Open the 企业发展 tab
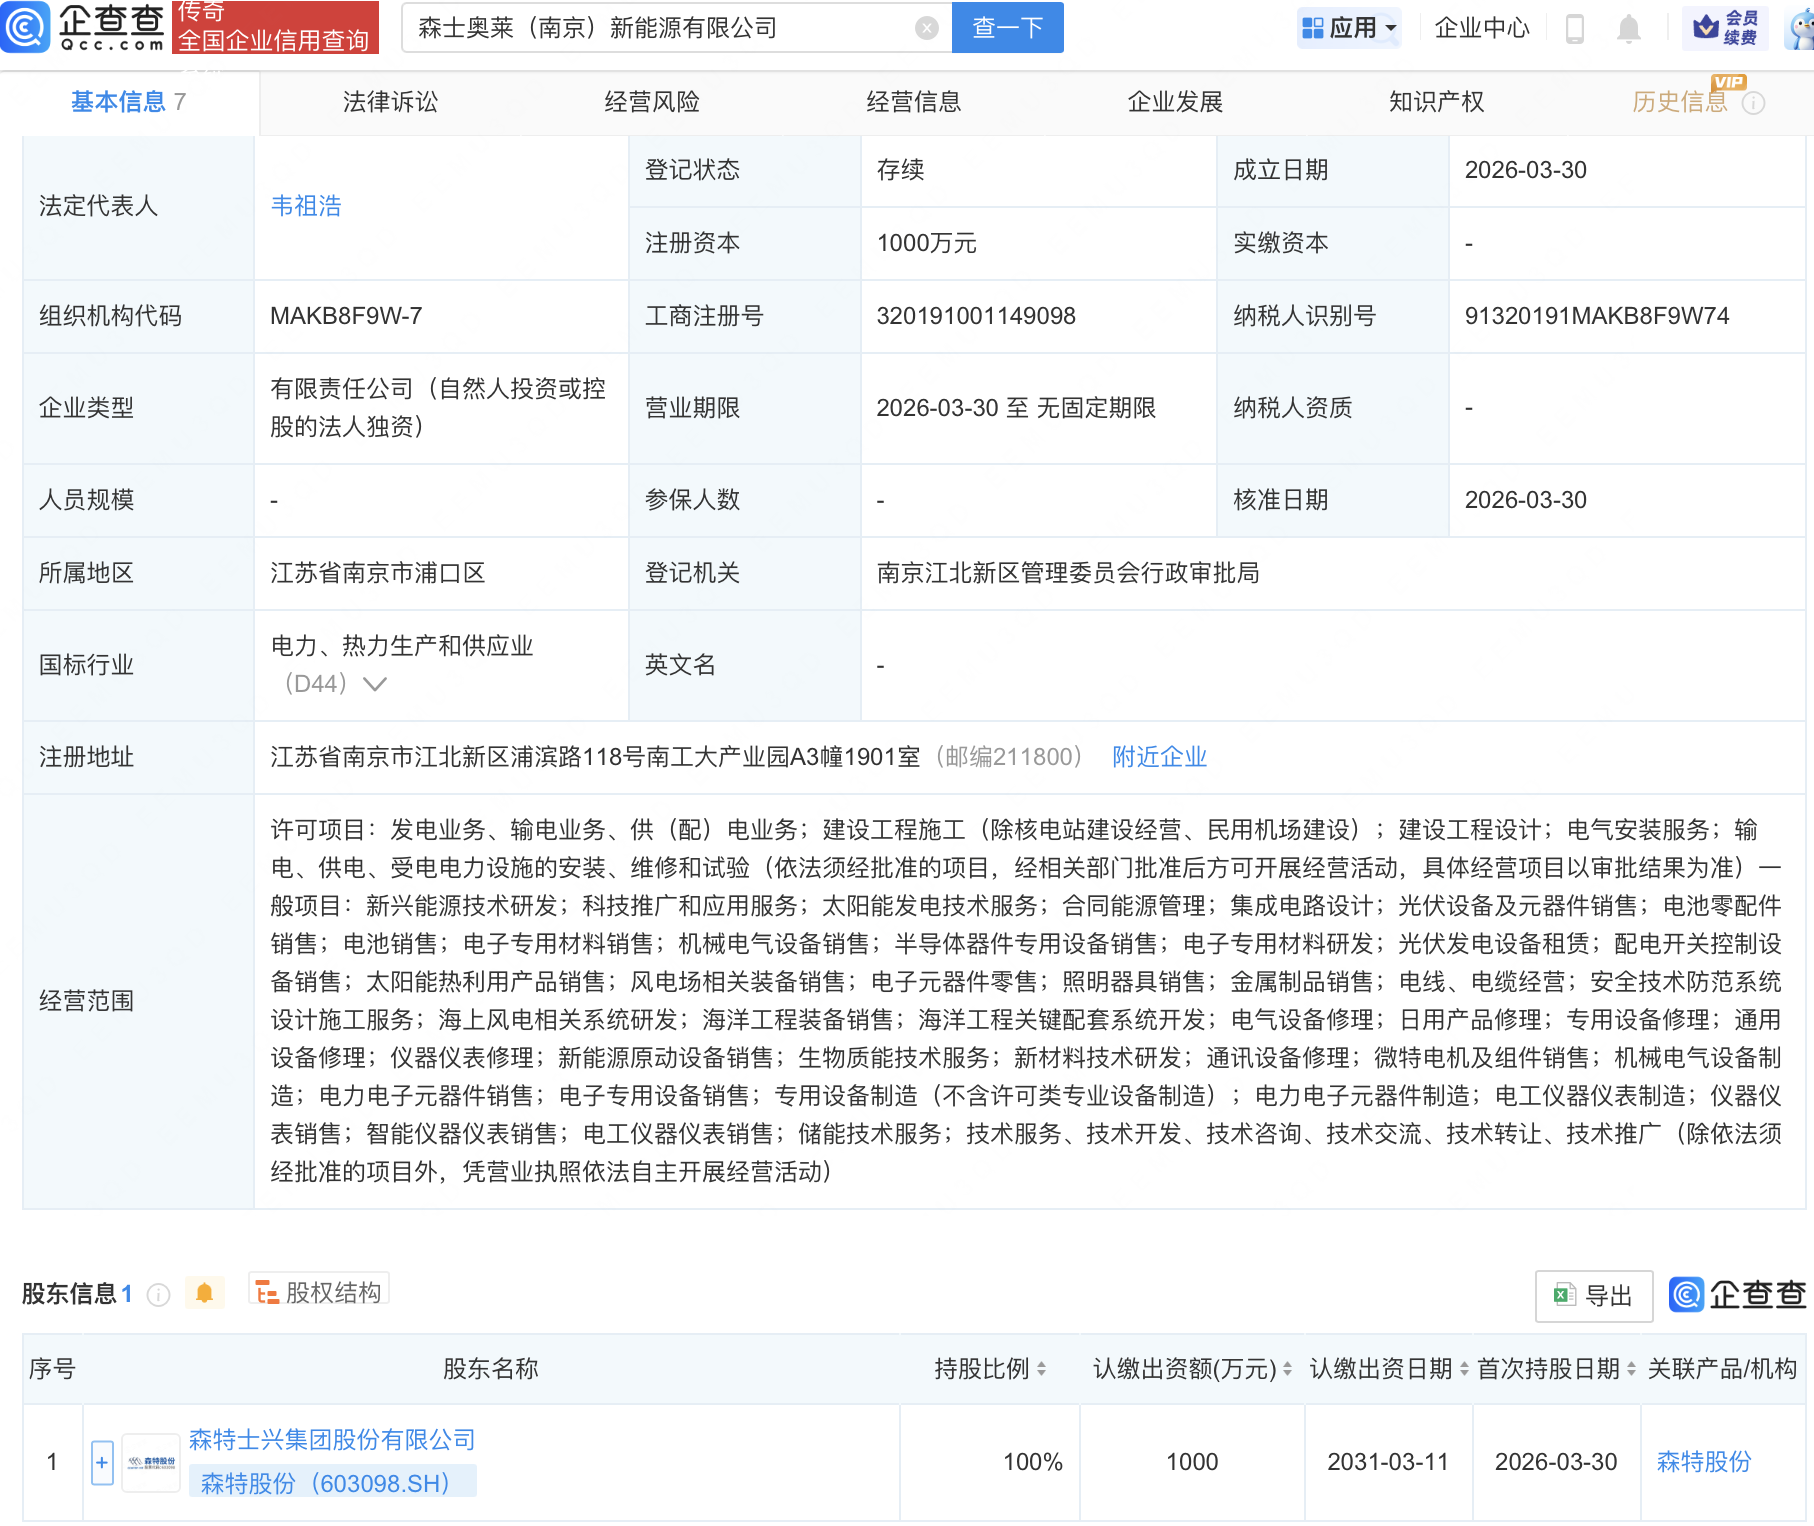 (x=1175, y=101)
